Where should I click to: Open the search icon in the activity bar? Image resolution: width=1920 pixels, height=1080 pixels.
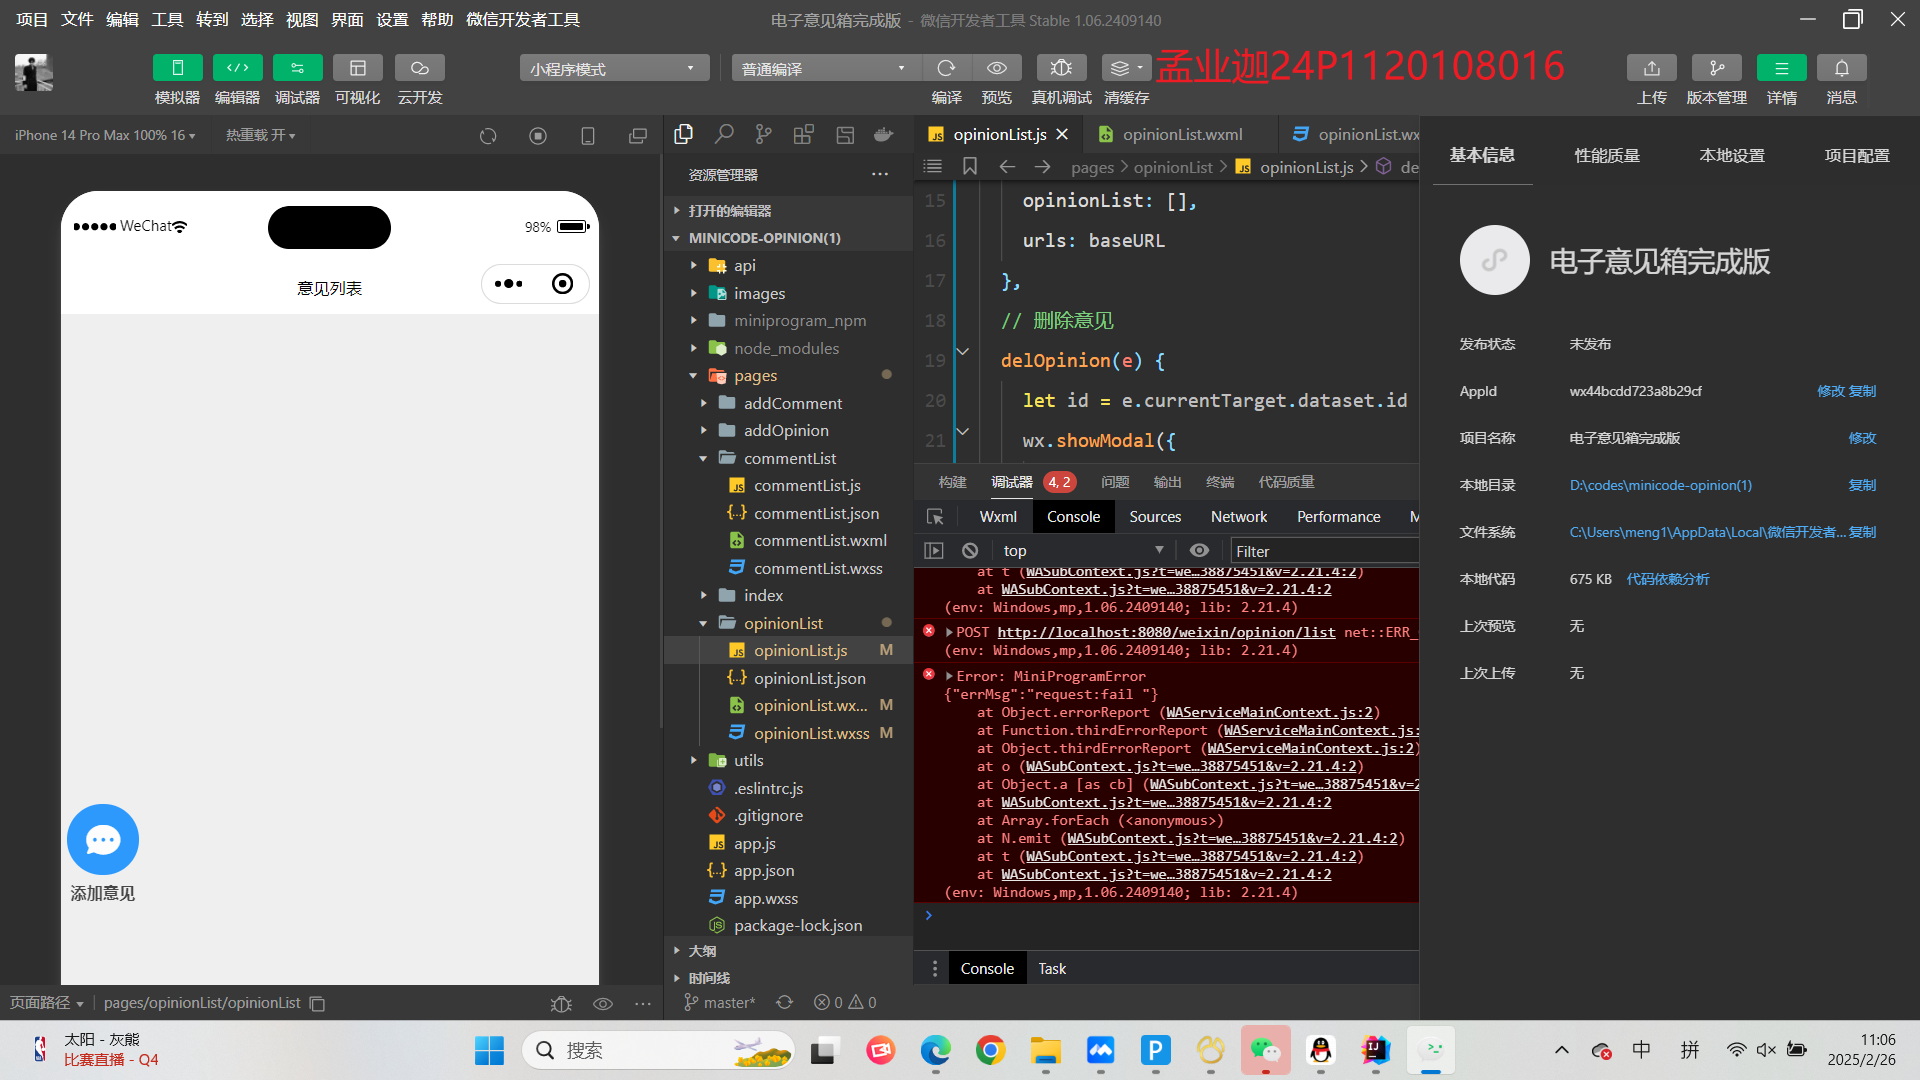click(x=724, y=134)
